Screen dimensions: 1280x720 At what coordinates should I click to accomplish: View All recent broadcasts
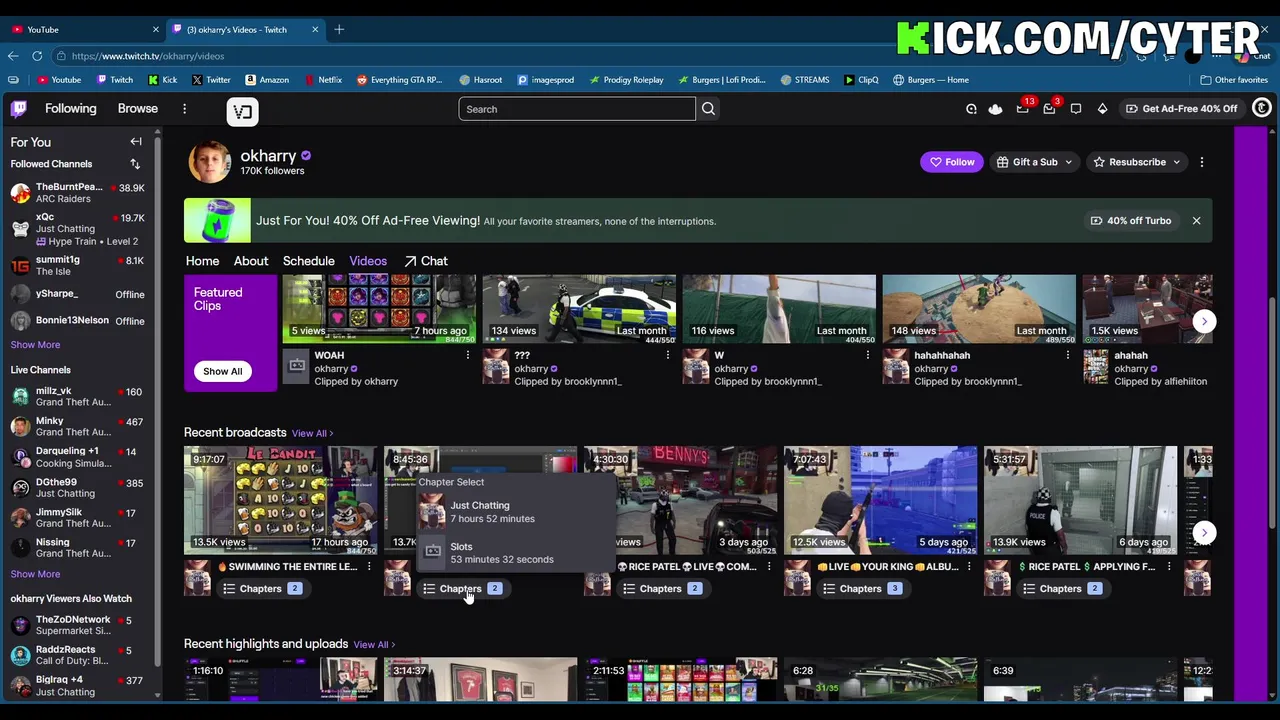click(313, 434)
